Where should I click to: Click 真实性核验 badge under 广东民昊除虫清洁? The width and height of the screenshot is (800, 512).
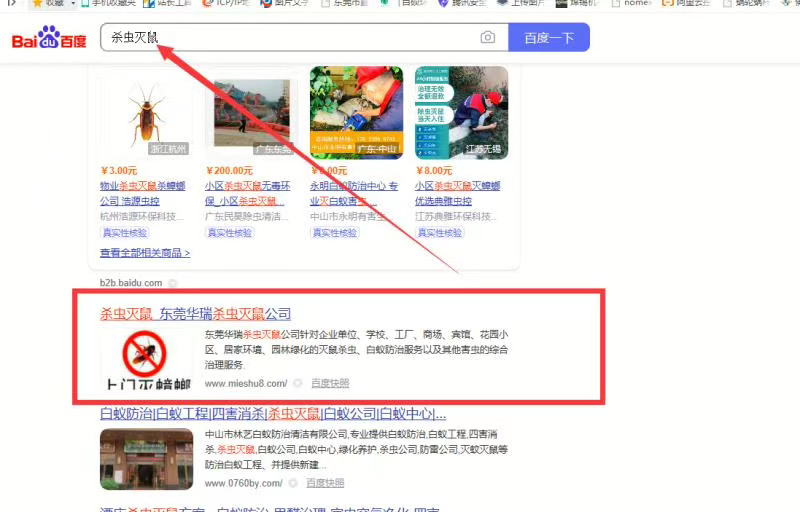(230, 233)
